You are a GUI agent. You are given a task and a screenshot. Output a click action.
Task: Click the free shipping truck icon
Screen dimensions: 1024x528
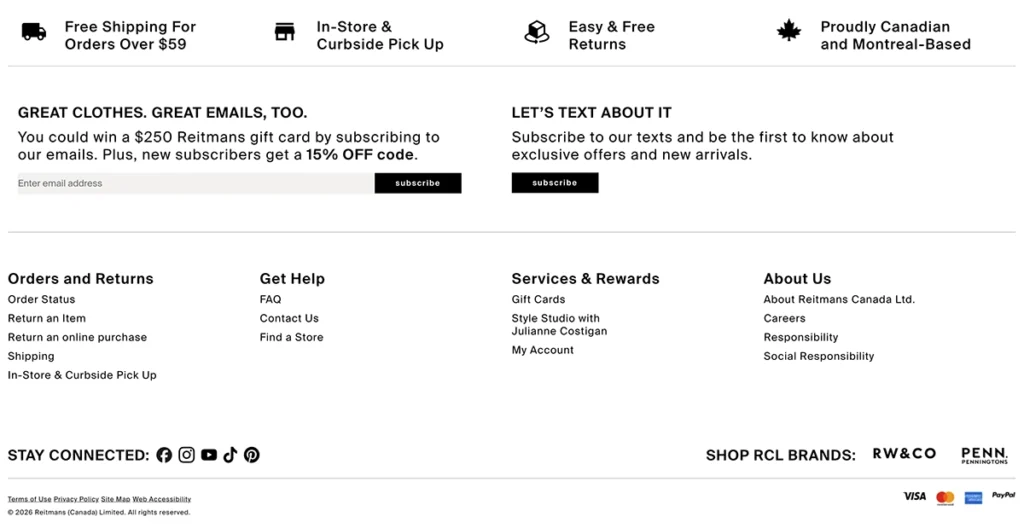tap(34, 32)
